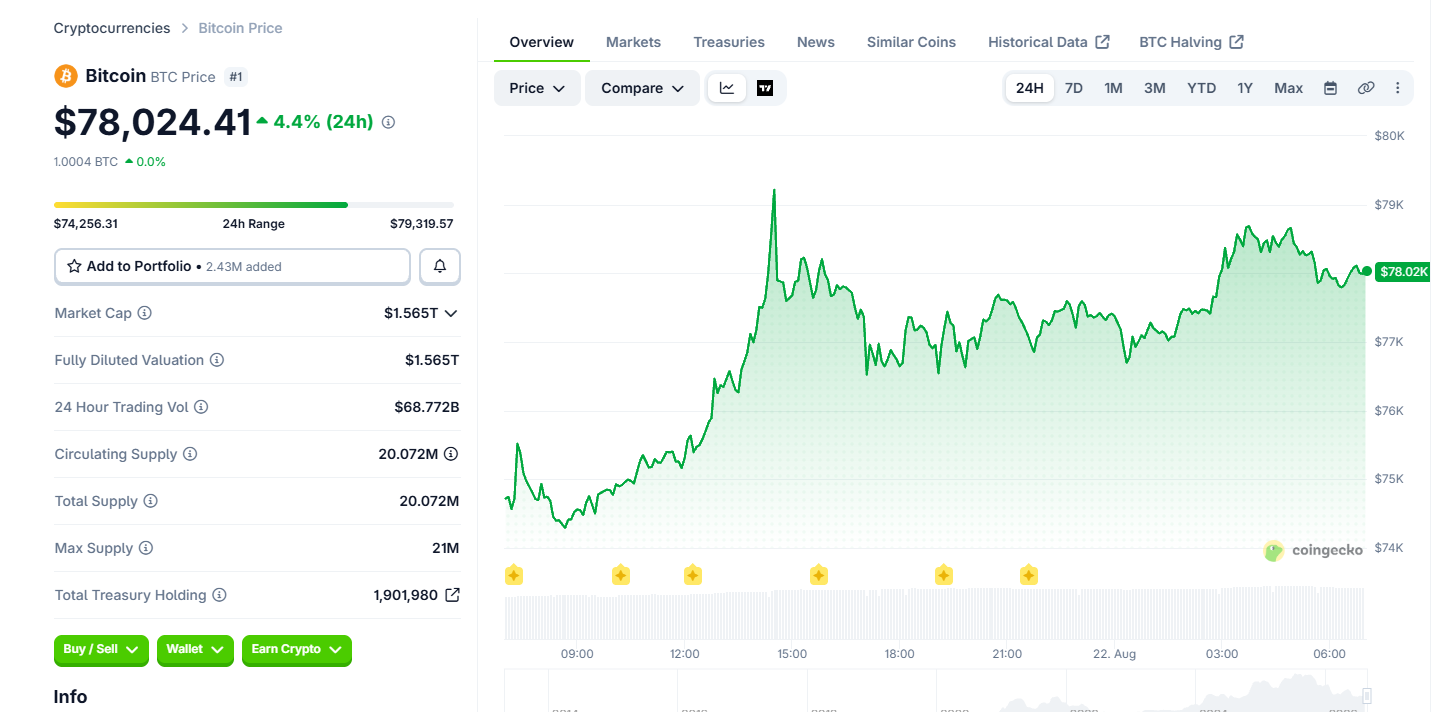Open Fully Diluted Valuation info icon
The height and width of the screenshot is (712, 1441).
coord(217,360)
